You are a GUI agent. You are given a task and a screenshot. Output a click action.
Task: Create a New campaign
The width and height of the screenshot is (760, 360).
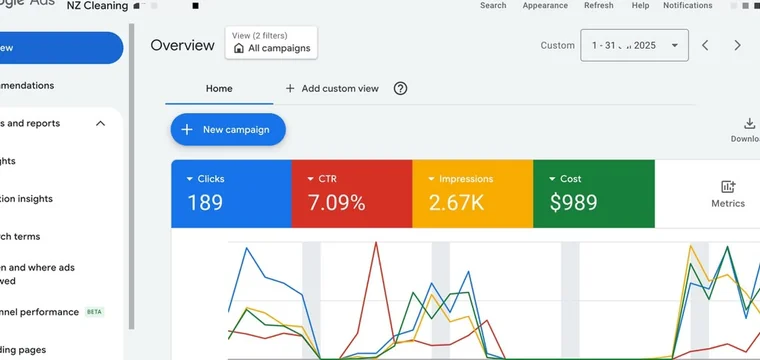point(228,129)
